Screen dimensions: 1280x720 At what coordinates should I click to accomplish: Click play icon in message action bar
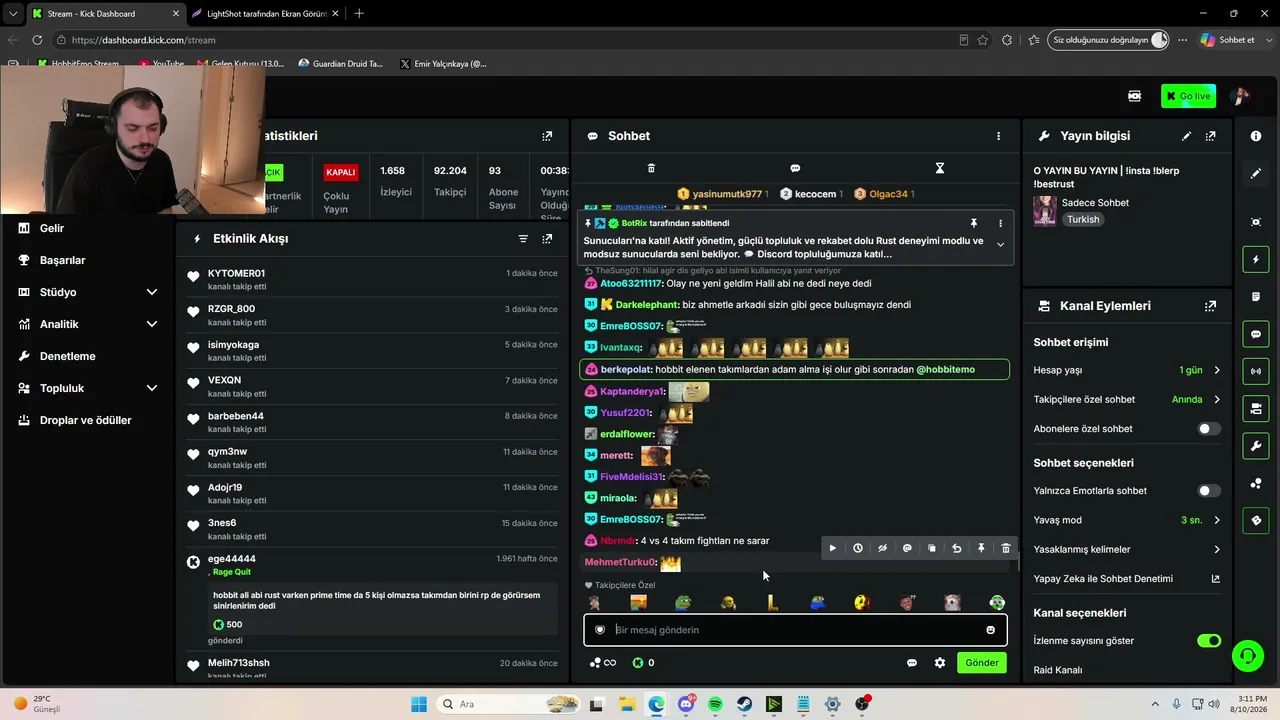[832, 548]
